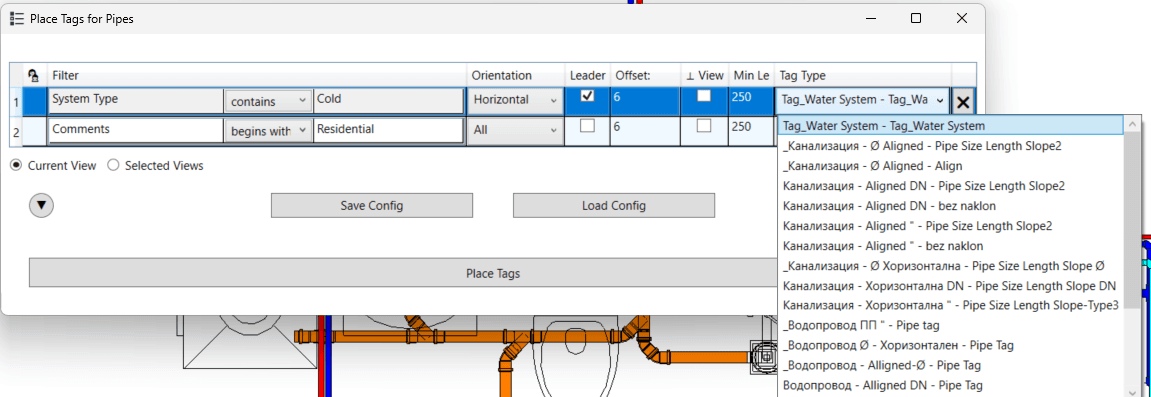Select 'Tag_Water System - Tag_Water System' list option
Viewport: 1151px width, 397px height.
point(951,125)
